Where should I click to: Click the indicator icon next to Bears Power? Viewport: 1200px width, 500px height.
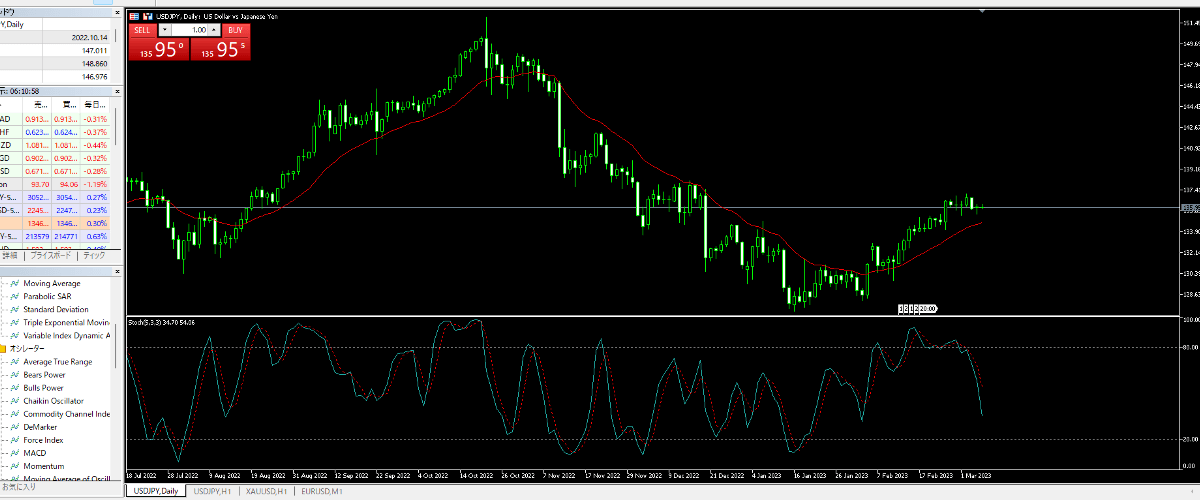(16, 375)
